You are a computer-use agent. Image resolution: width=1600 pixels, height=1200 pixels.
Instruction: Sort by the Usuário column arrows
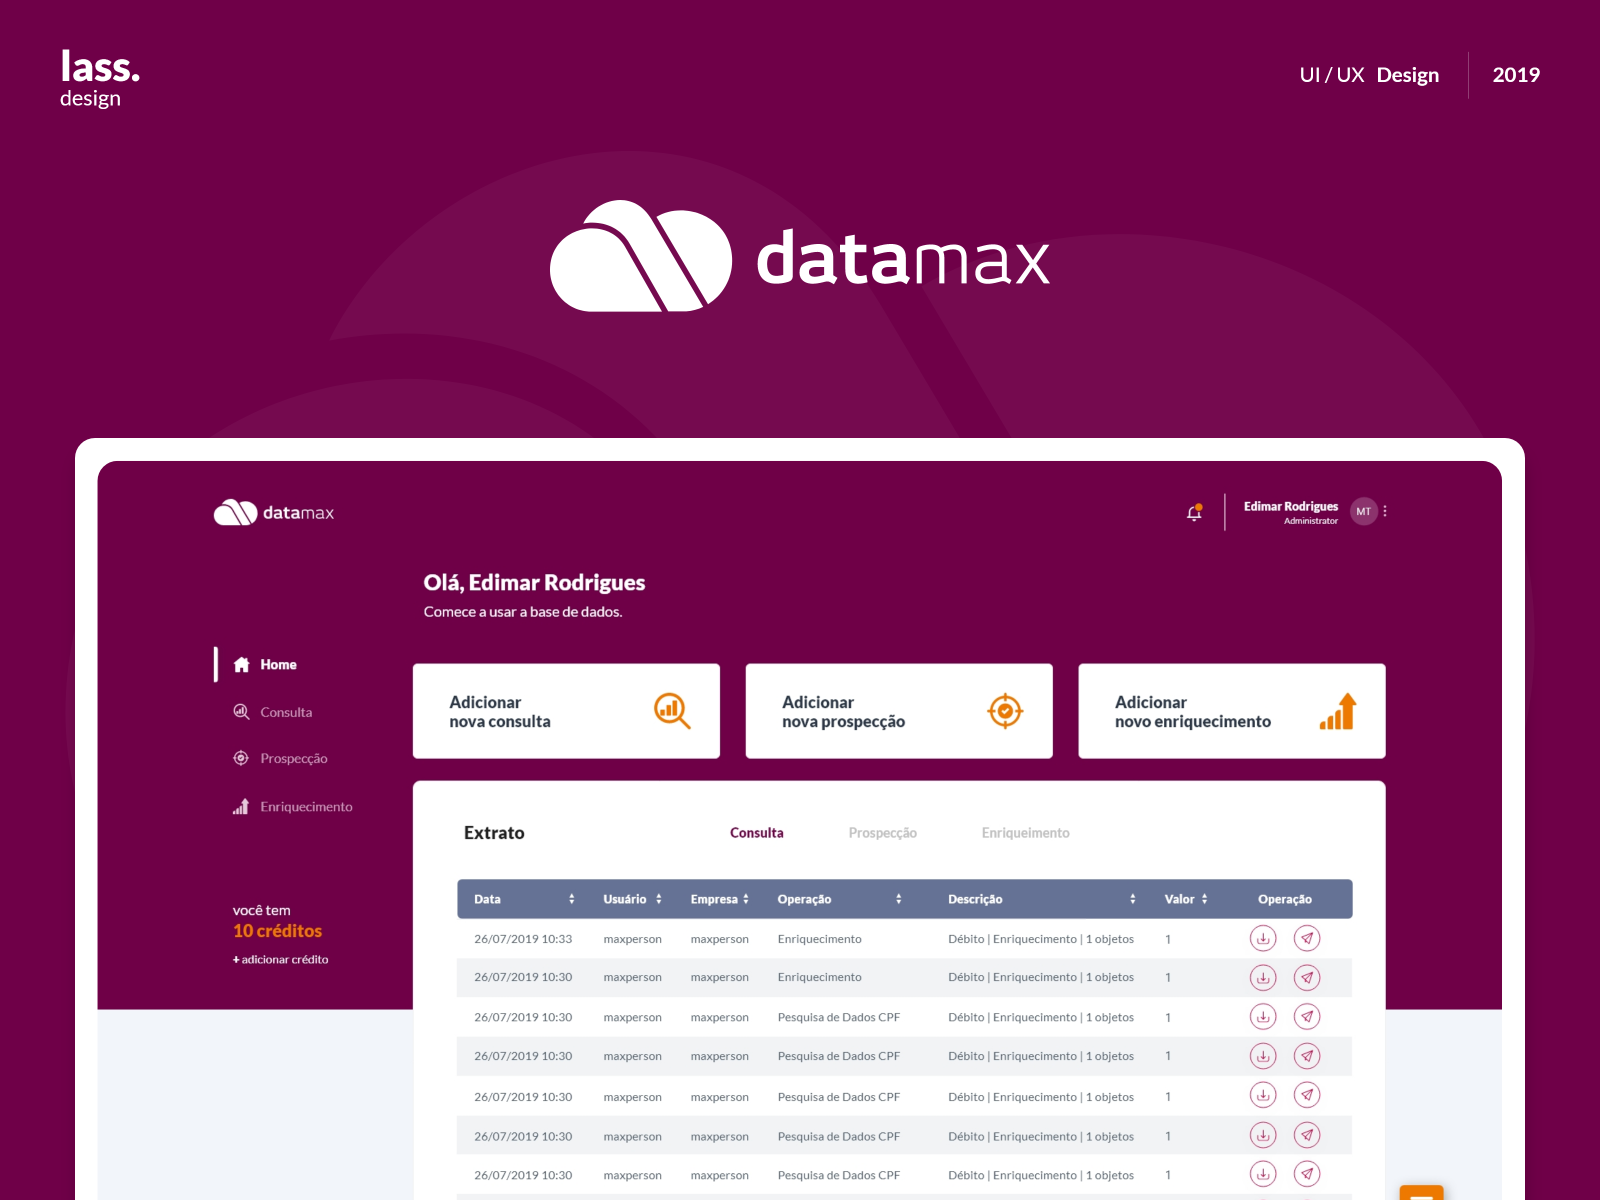660,898
